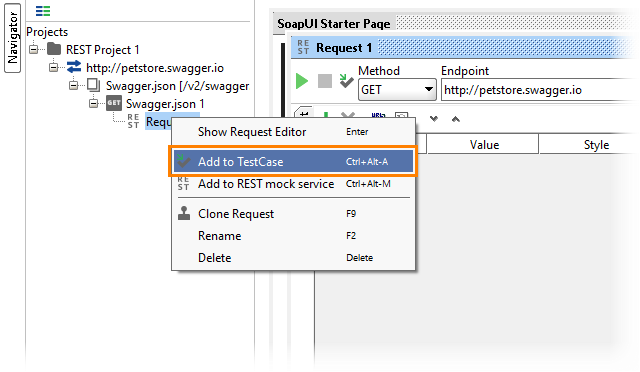Open the GET Method dropdown
This screenshot has width=640, height=372.
(x=397, y=90)
